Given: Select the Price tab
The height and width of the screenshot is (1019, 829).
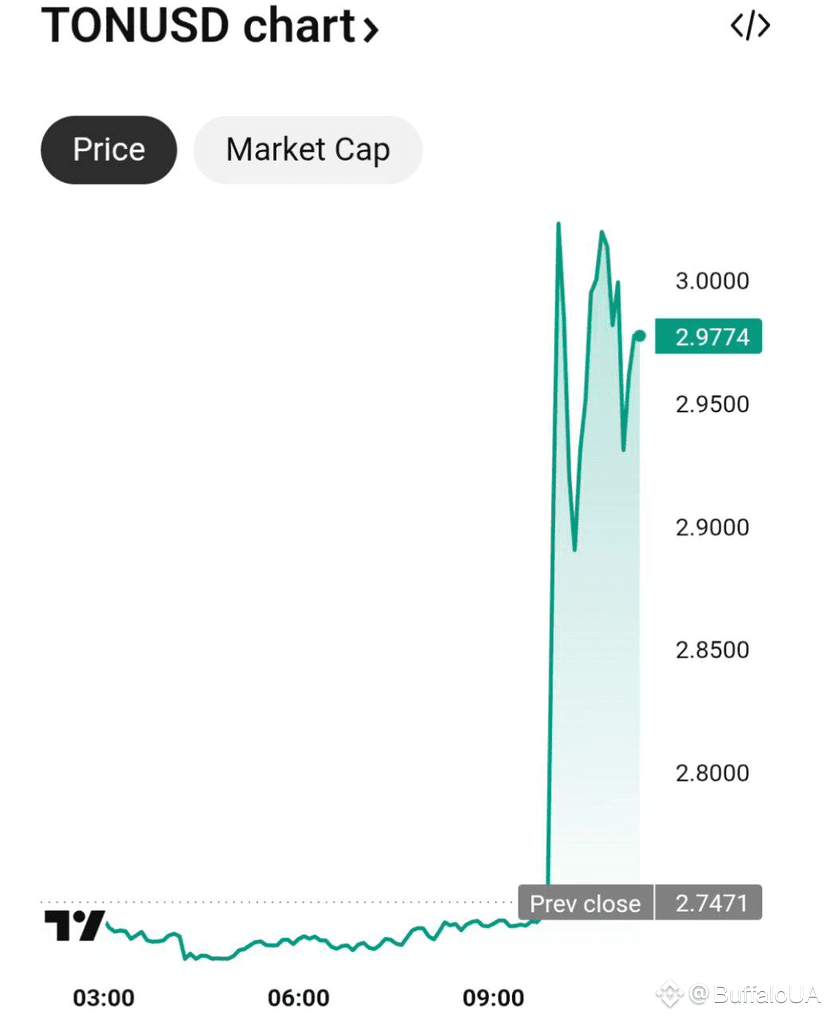Looking at the screenshot, I should 108,150.
